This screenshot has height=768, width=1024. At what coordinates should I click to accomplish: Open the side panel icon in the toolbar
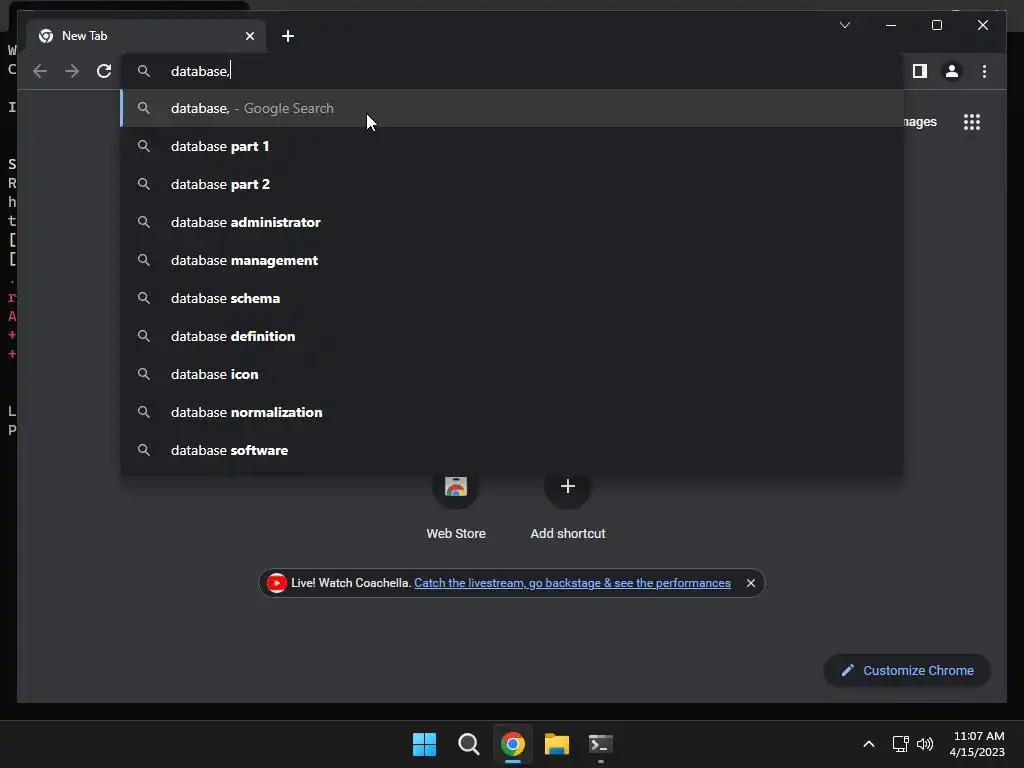[920, 71]
